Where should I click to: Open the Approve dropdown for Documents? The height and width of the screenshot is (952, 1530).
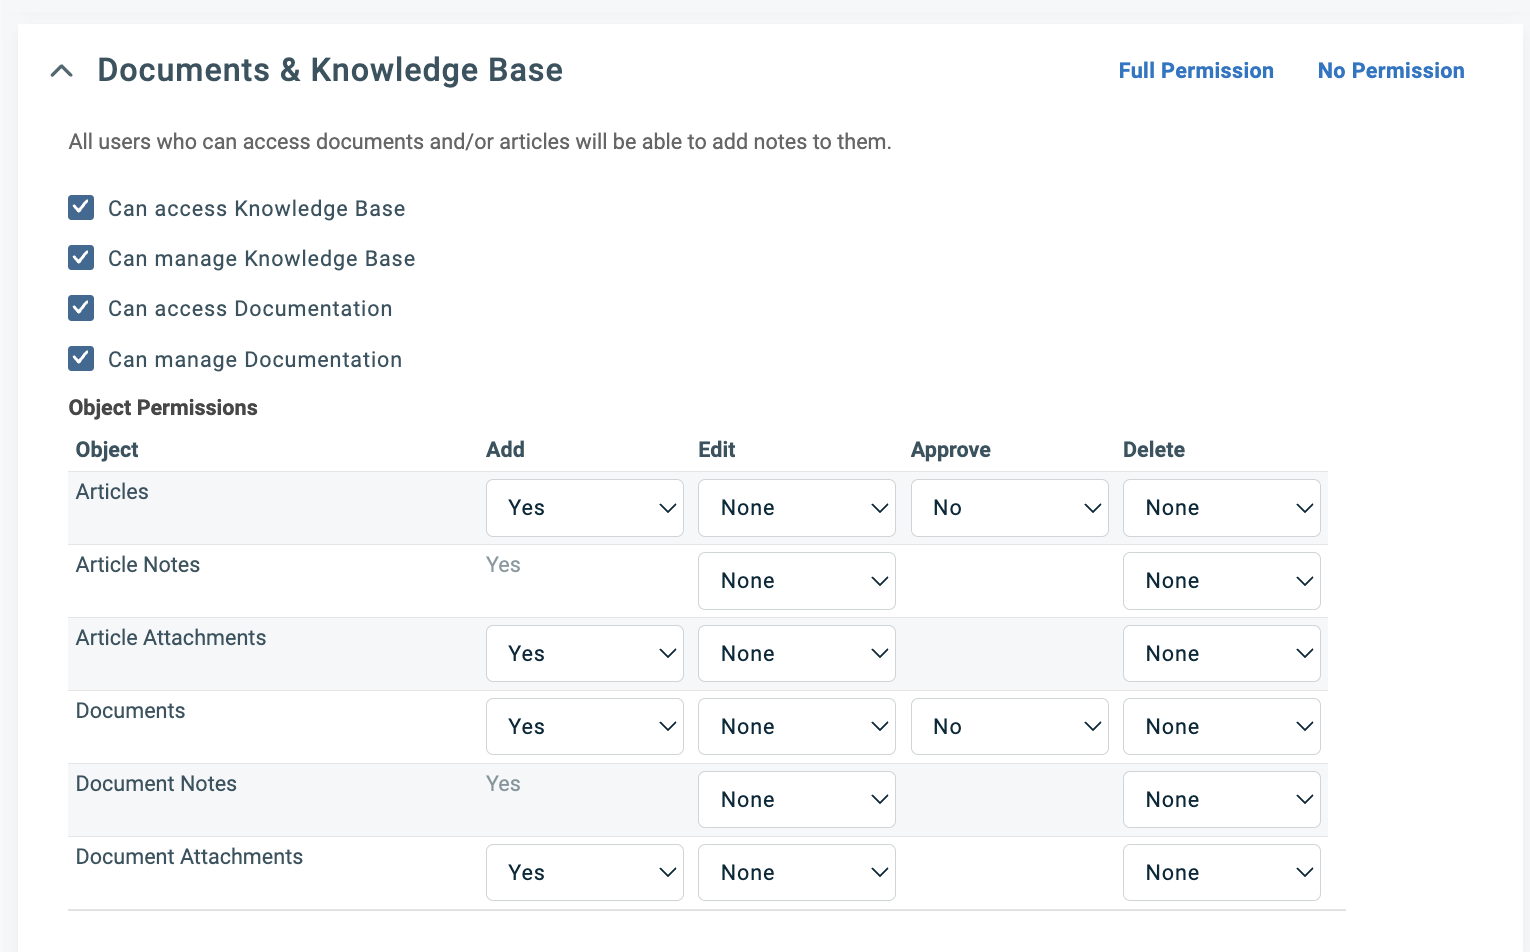[1009, 726]
